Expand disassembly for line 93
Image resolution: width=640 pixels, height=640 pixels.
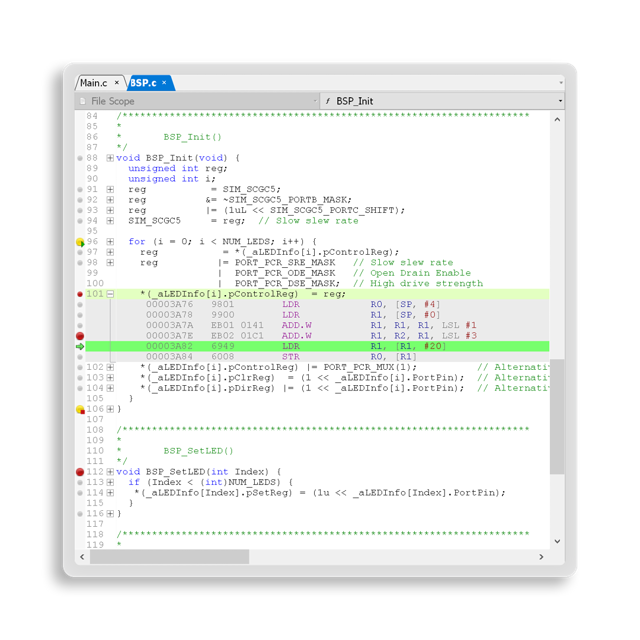coord(110,210)
